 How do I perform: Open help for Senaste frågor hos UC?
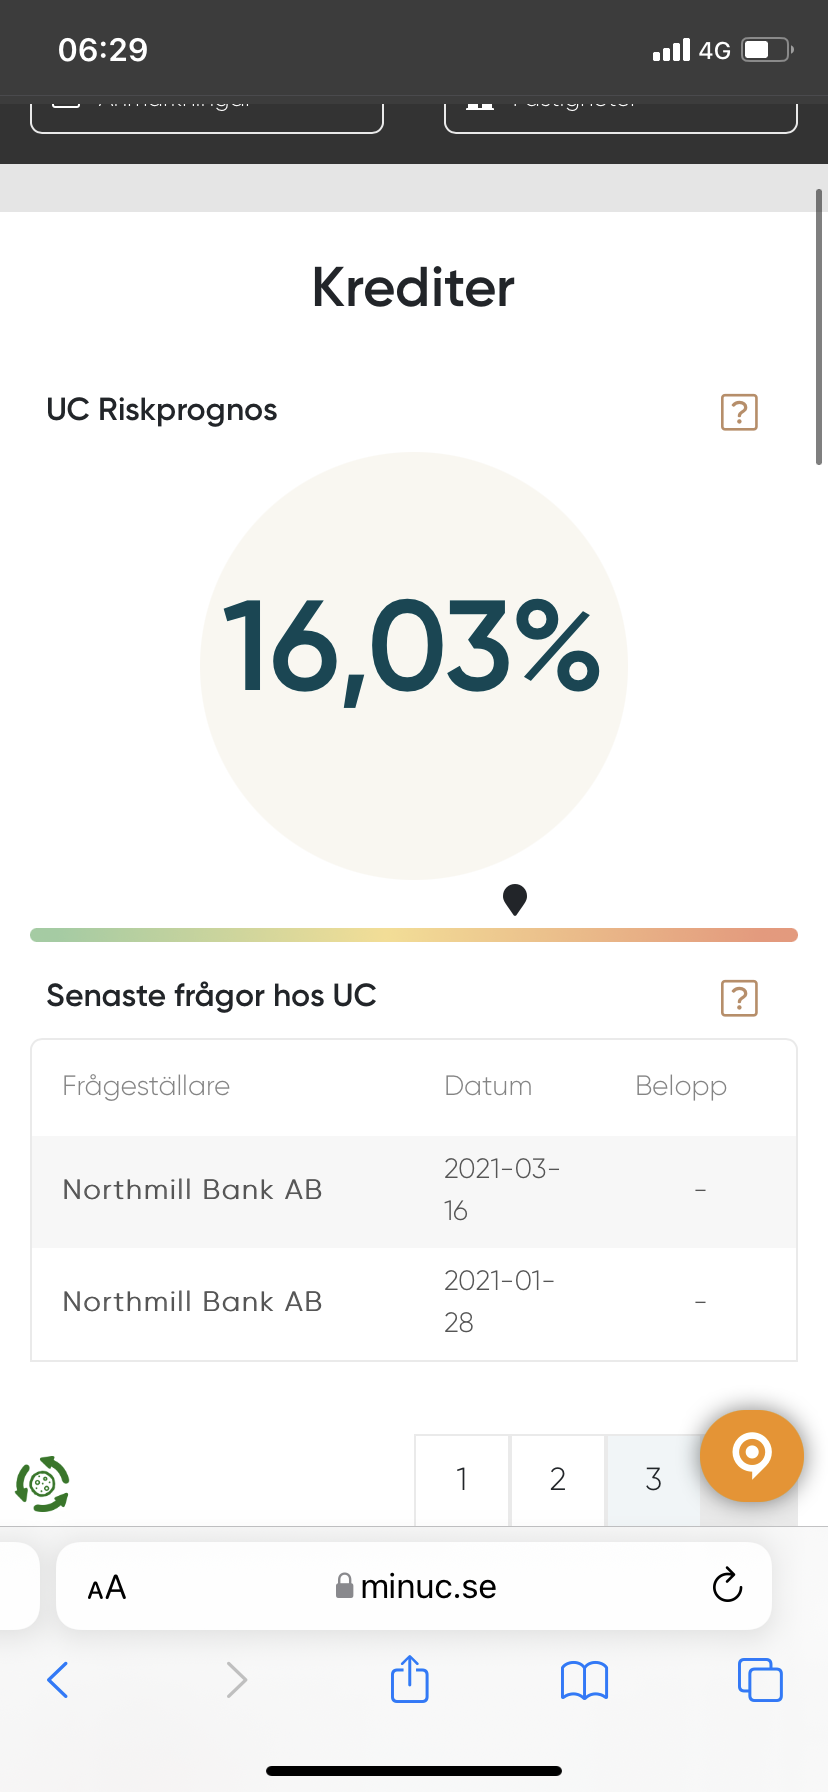pos(739,998)
